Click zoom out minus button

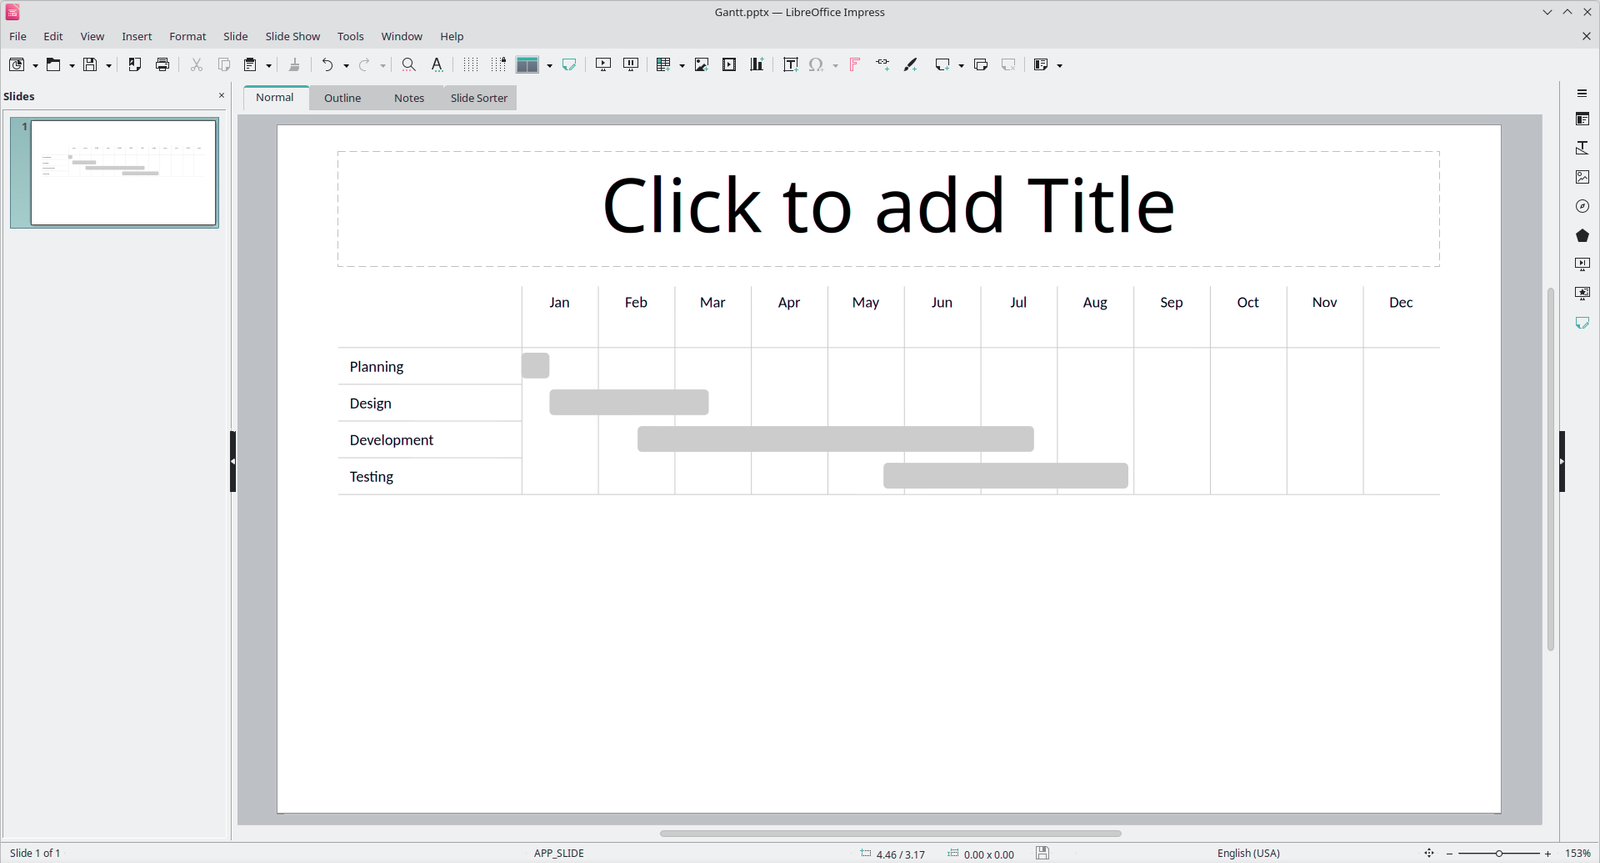pos(1449,853)
